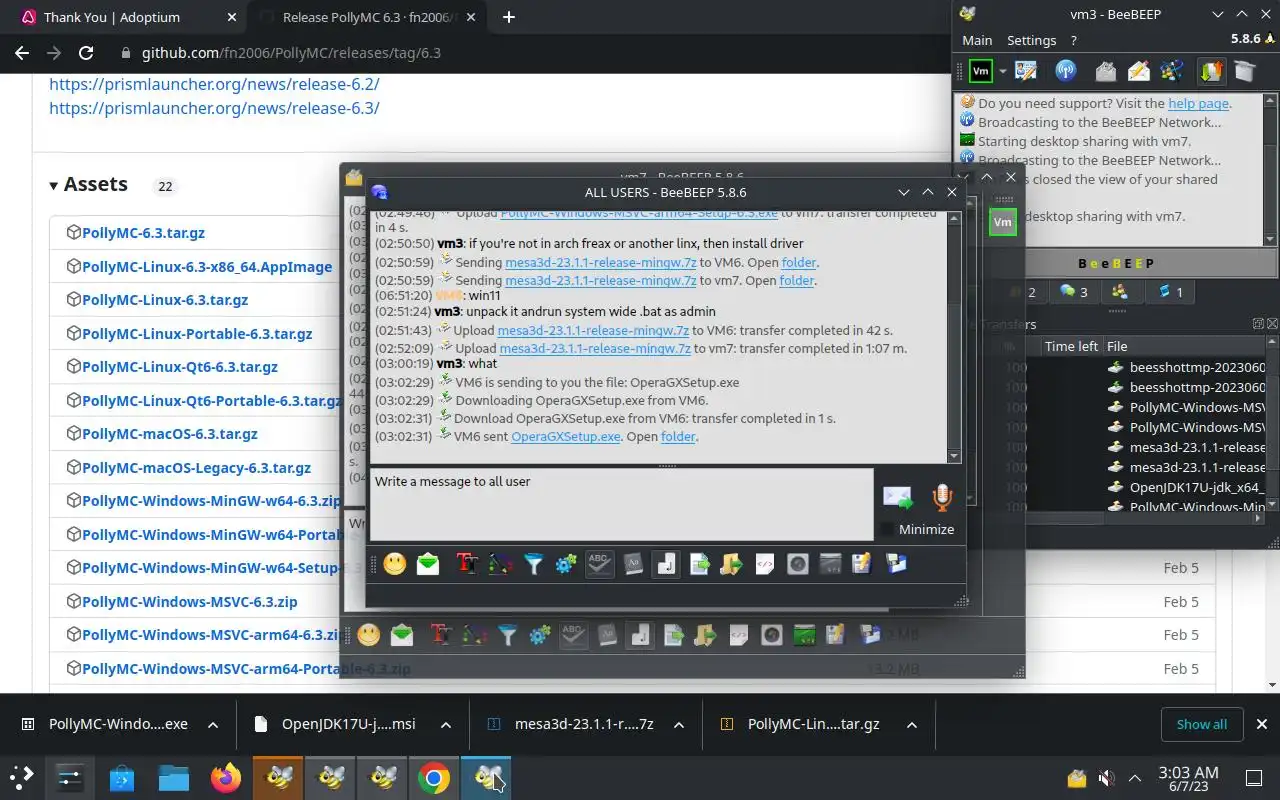Image resolution: width=1280 pixels, height=800 pixels.
Task: Send message with the envelope arrow button
Action: click(898, 497)
